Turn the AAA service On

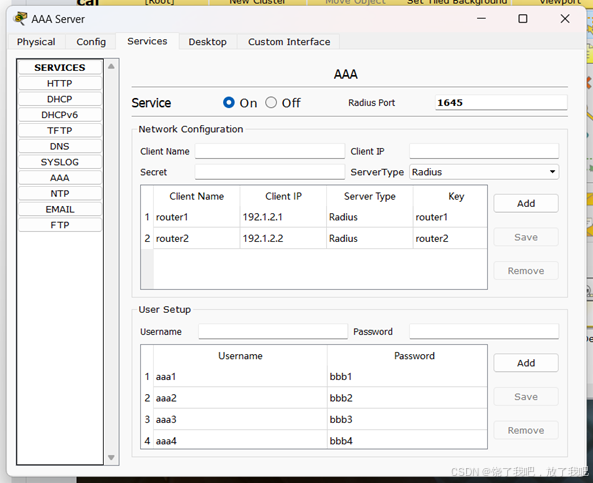click(229, 103)
